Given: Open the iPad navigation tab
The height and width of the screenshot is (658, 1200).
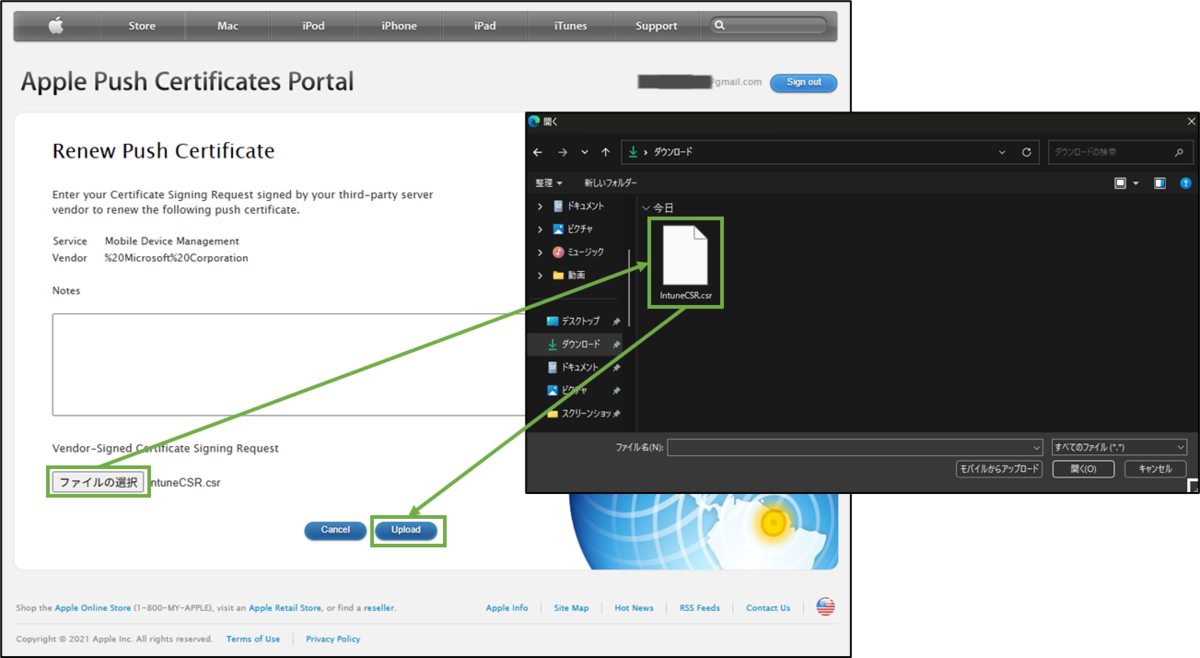Looking at the screenshot, I should tap(485, 26).
